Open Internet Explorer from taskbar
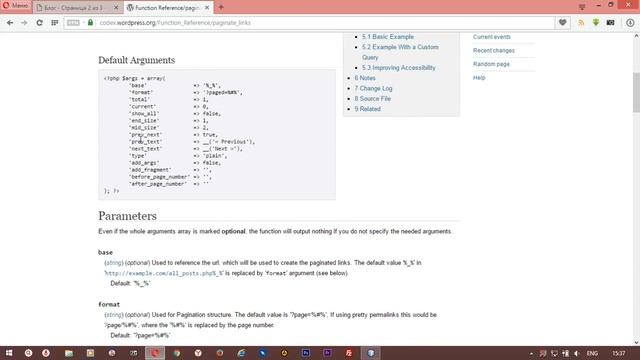 [x=241, y=353]
